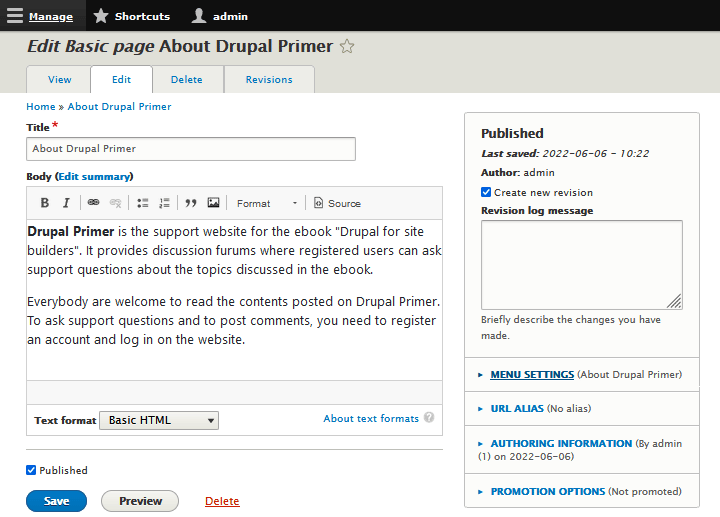This screenshot has width=720, height=517.
Task: Uncheck the Create new revision checkbox
Action: [x=486, y=192]
